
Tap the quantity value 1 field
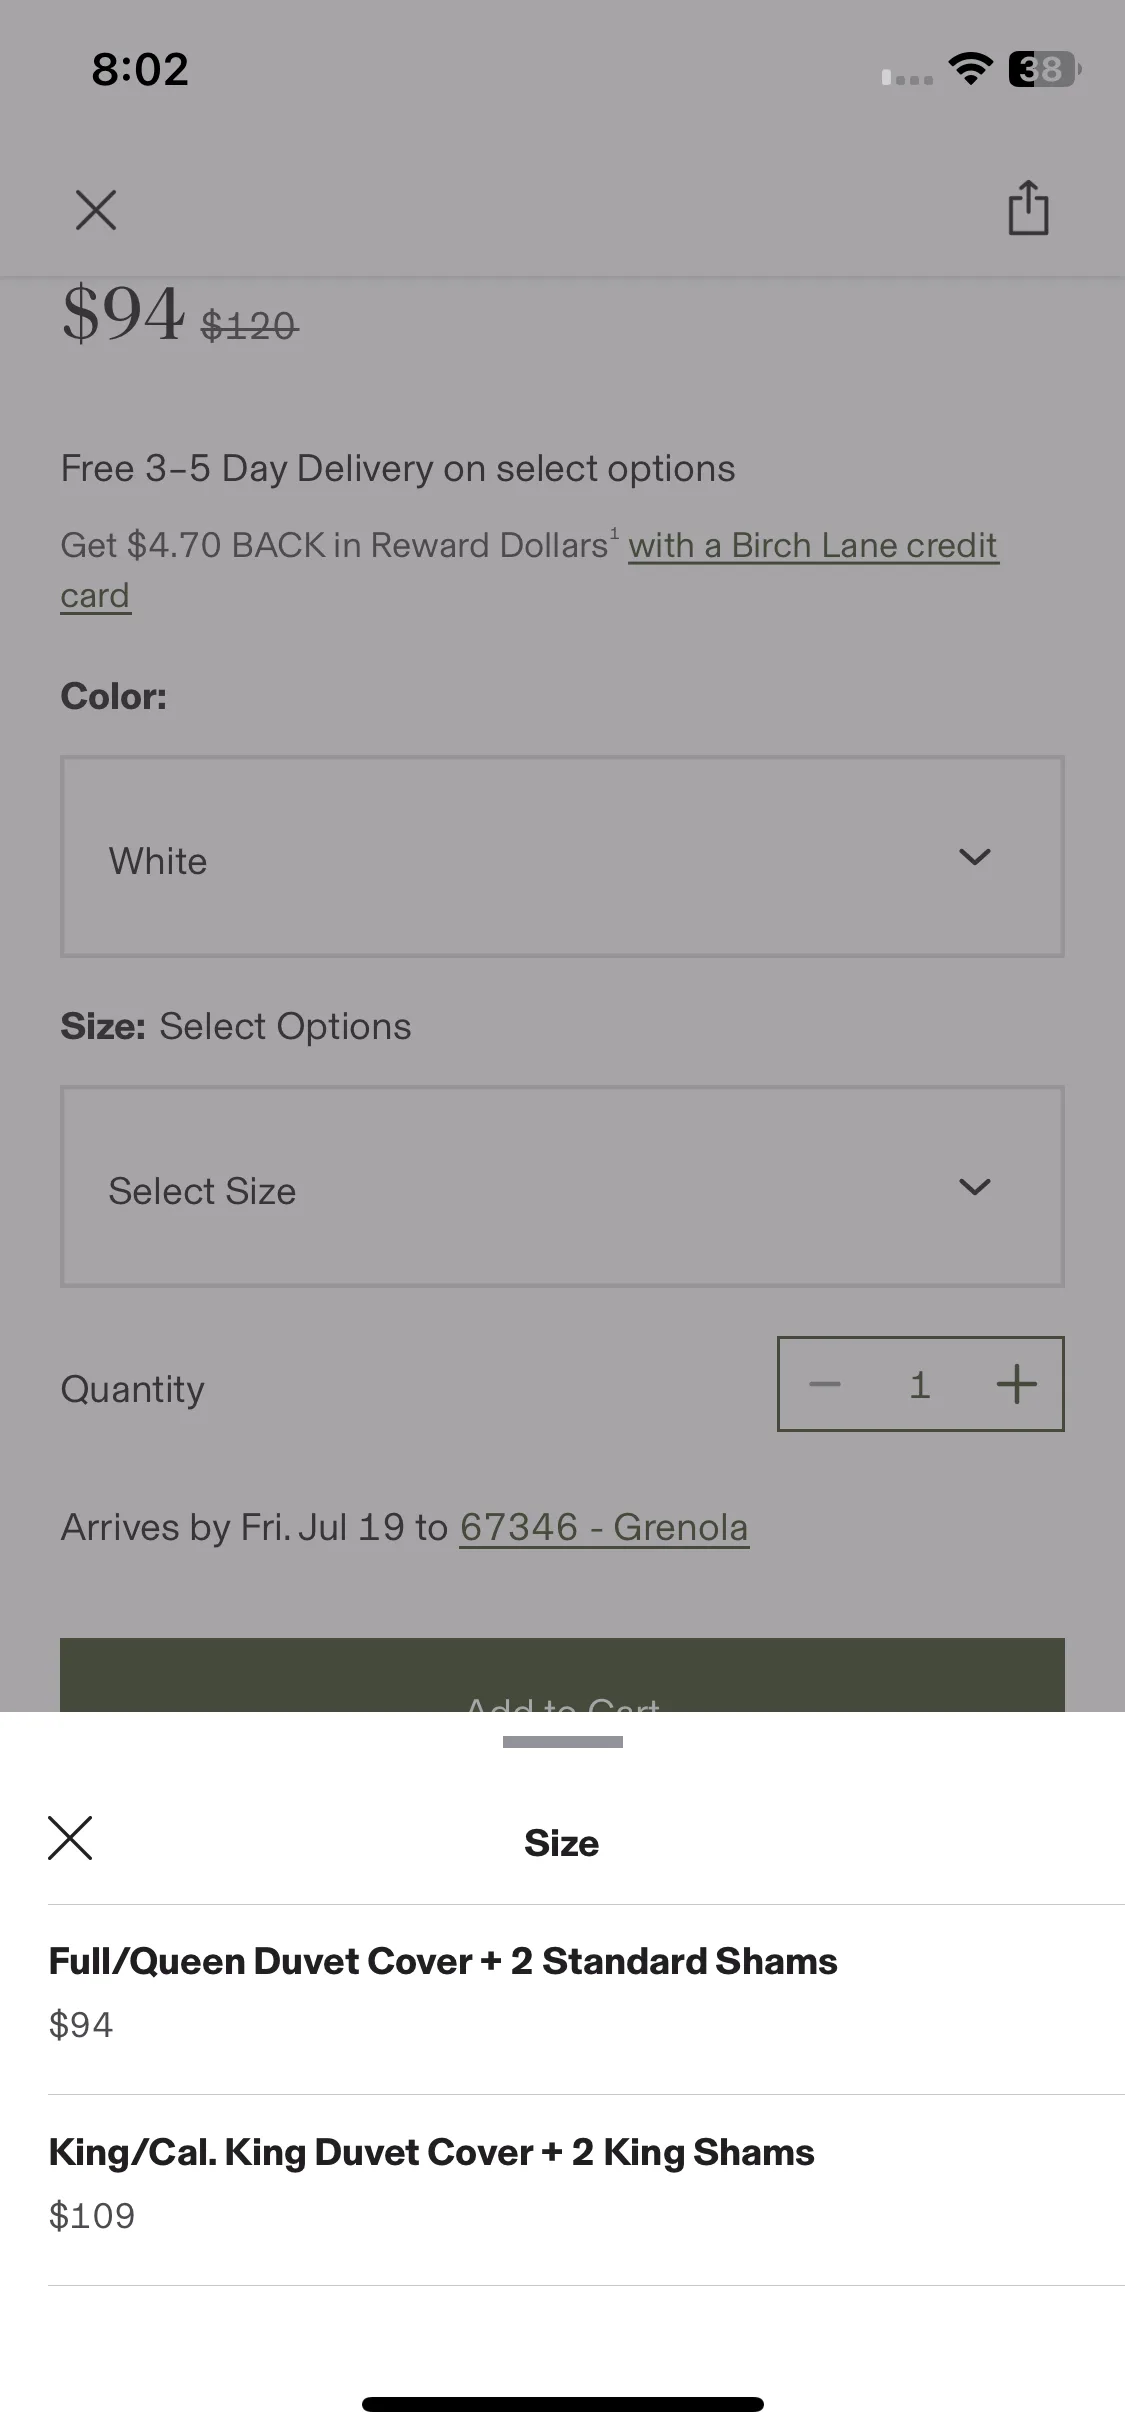(x=920, y=1385)
